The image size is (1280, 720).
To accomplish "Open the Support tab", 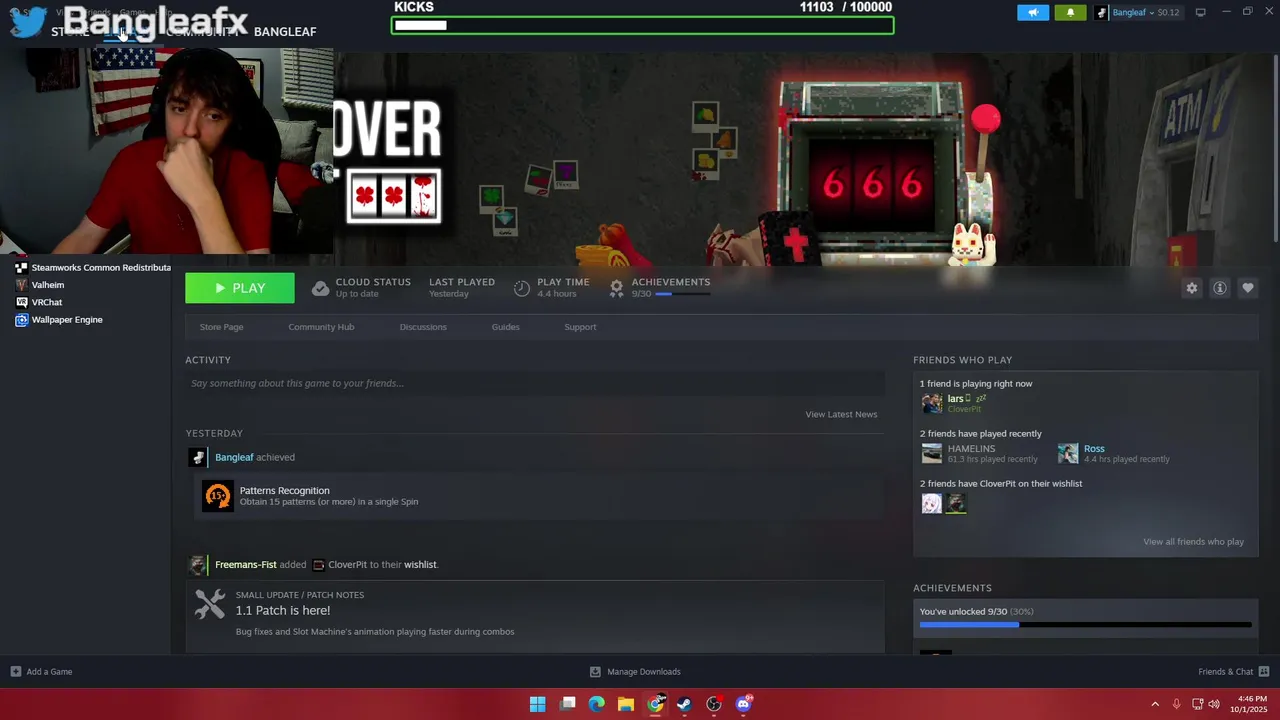I will tap(580, 327).
